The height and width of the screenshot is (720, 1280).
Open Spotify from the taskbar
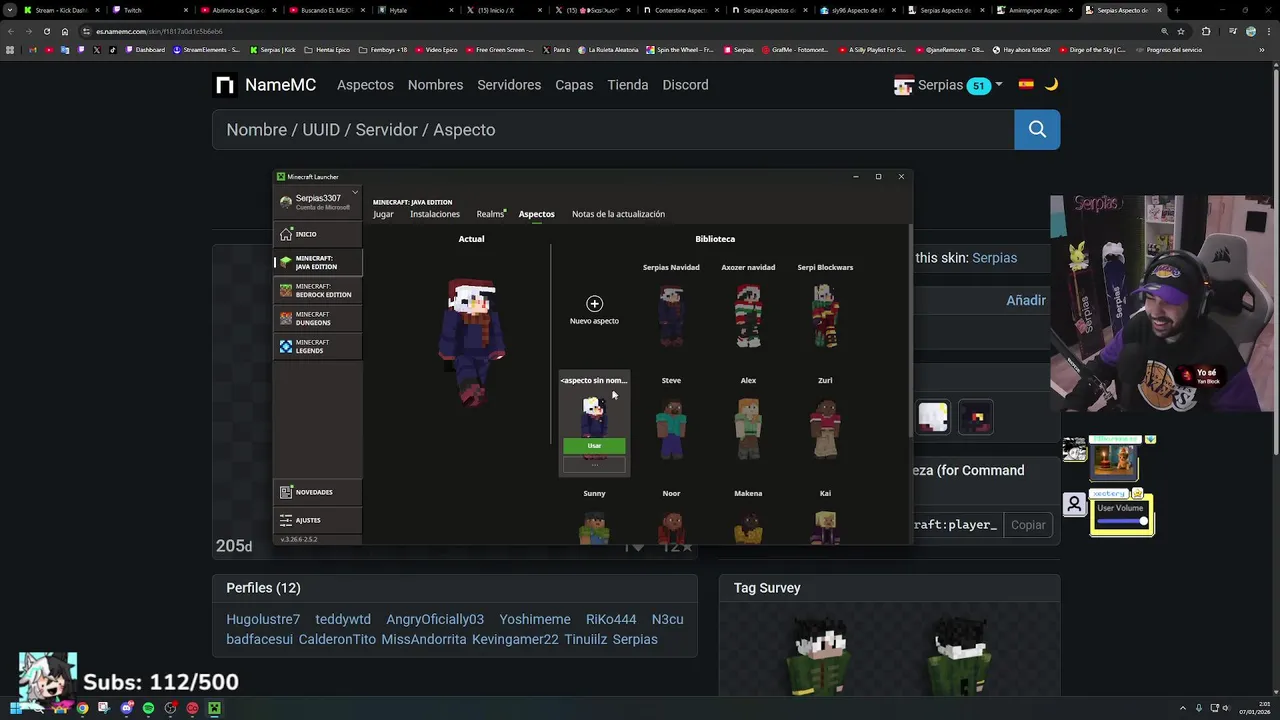click(148, 708)
